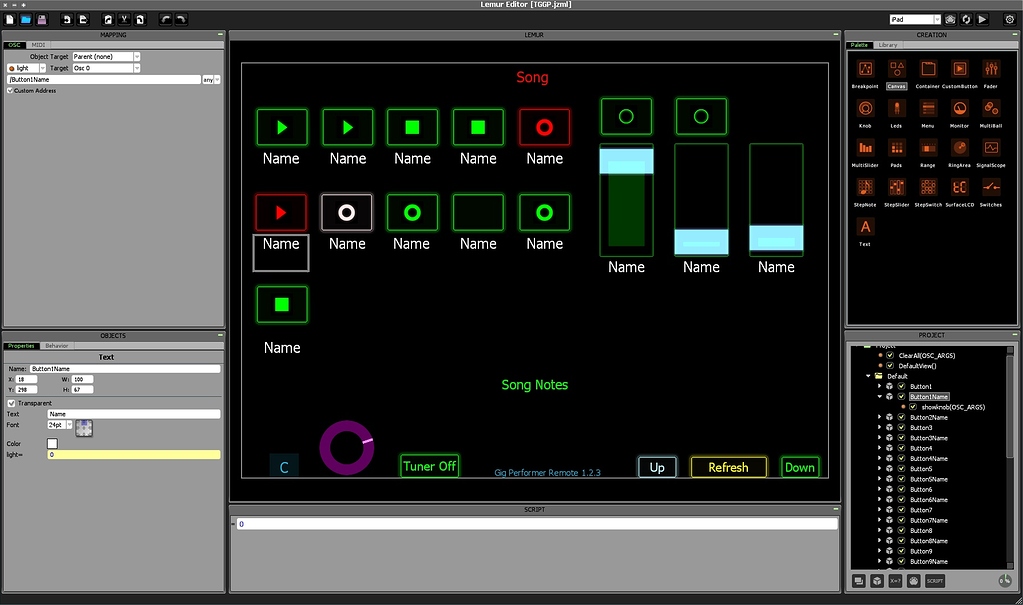This screenshot has width=1023, height=605.
Task: Click the Refresh button on the canvas
Action: pos(728,467)
